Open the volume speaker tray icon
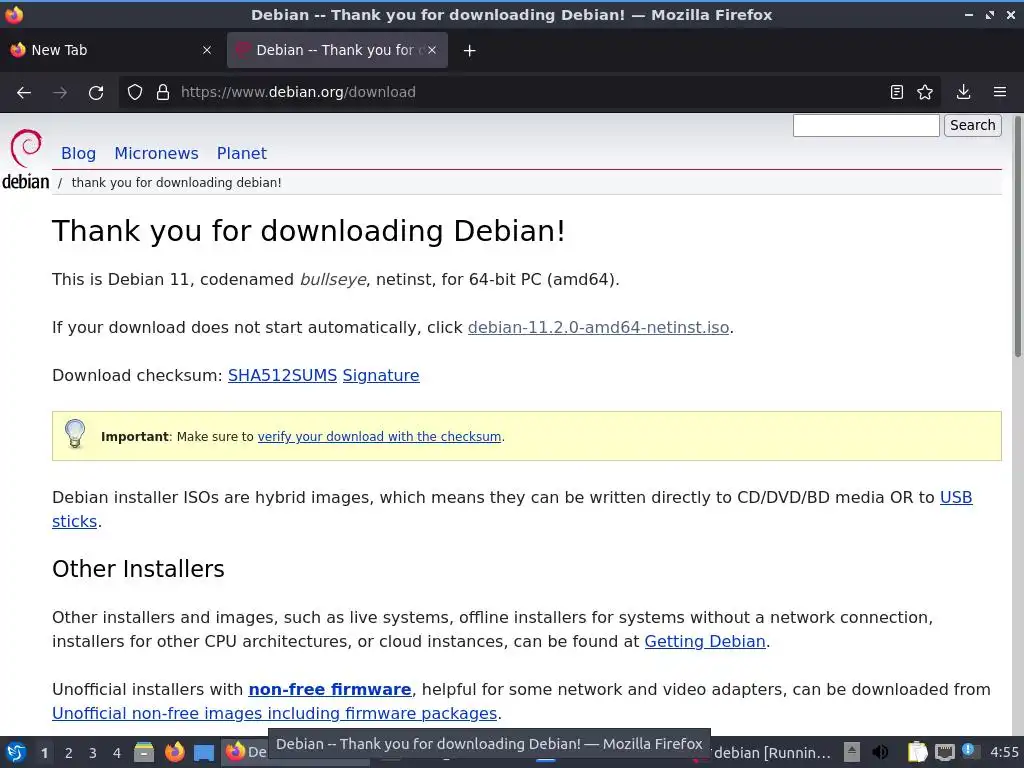Image resolution: width=1024 pixels, height=768 pixels. coord(880,752)
